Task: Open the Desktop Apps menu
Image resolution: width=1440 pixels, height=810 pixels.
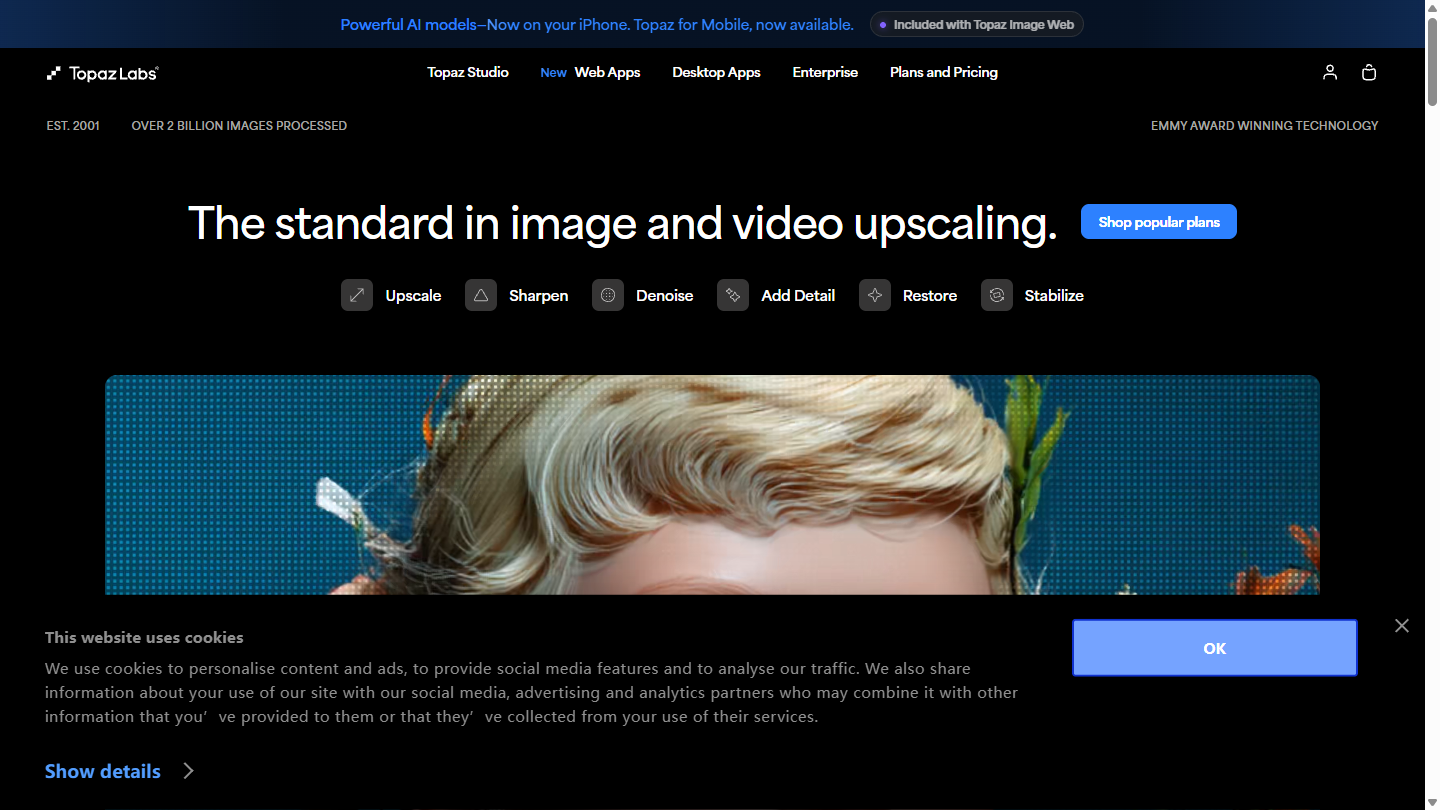Action: coord(716,72)
